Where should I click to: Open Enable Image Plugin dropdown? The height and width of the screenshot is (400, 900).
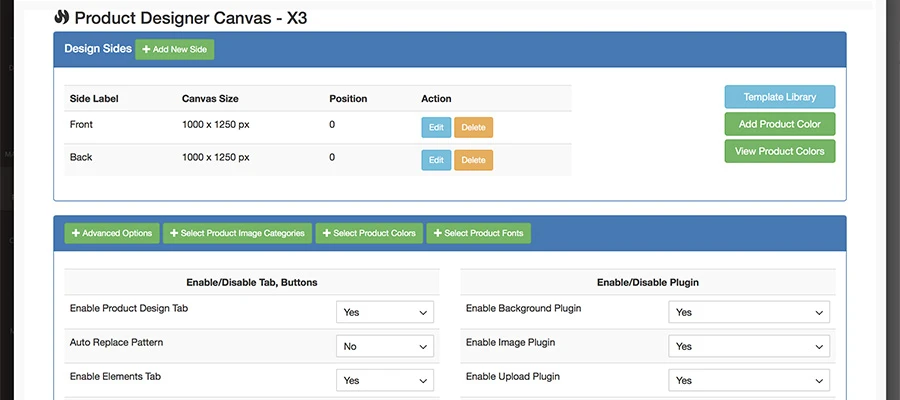coord(748,346)
